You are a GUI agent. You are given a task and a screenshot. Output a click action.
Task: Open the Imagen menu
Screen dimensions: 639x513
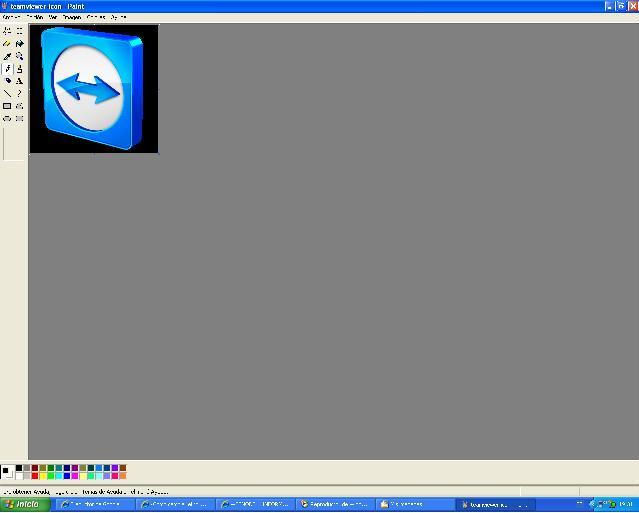click(x=72, y=17)
